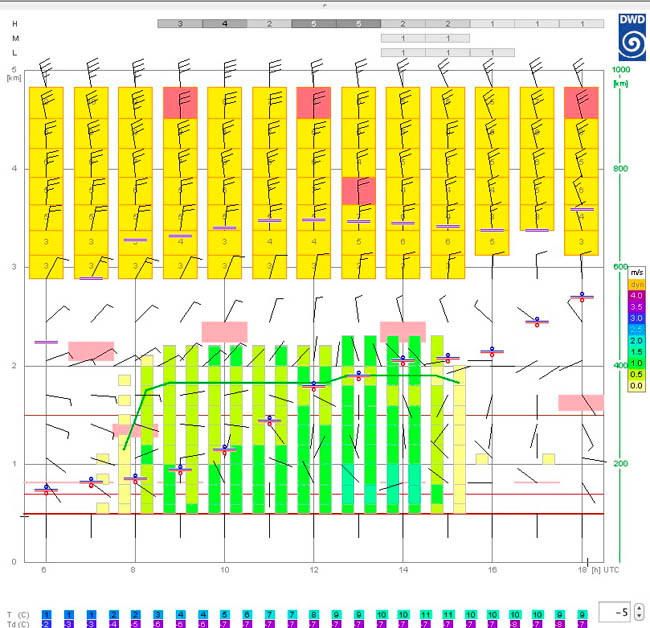The height and width of the screenshot is (628, 650).
Task: Click the L cloud row label
Action: (15, 53)
